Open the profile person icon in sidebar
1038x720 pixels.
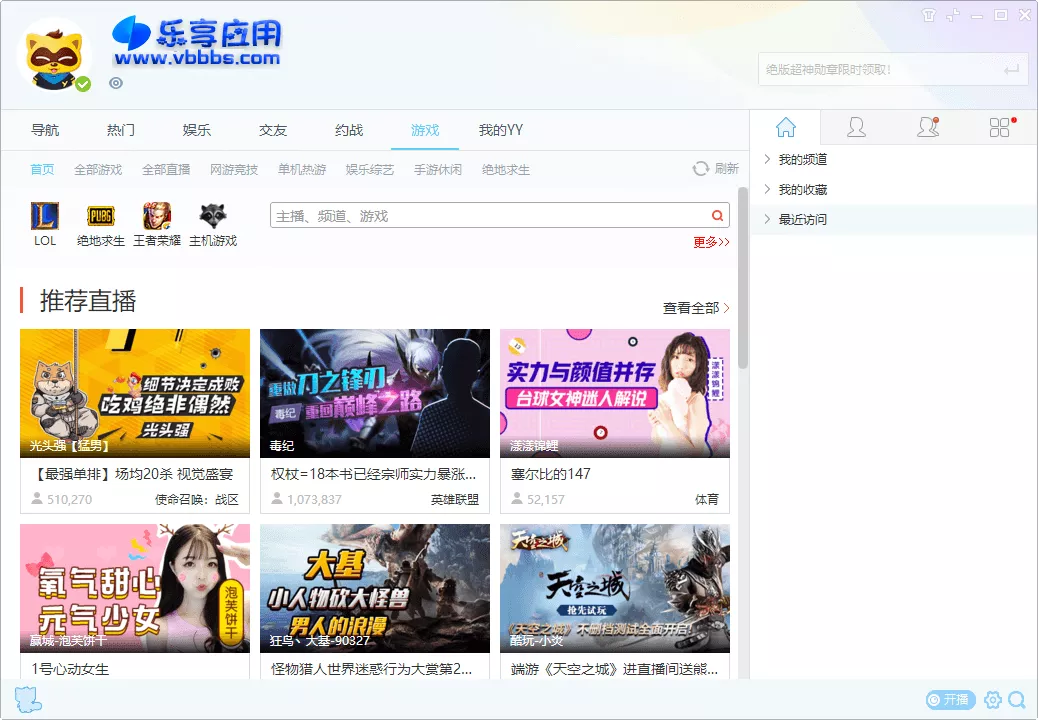point(858,128)
